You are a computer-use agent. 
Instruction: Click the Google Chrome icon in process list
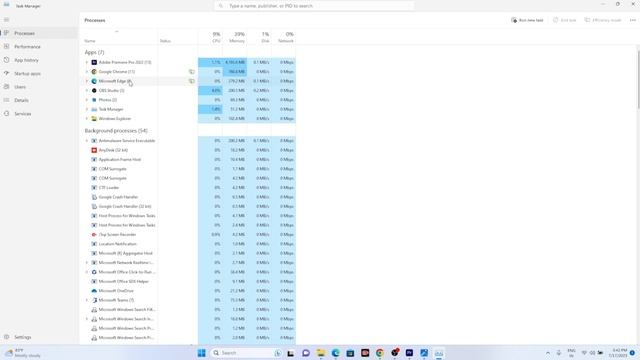click(94, 72)
